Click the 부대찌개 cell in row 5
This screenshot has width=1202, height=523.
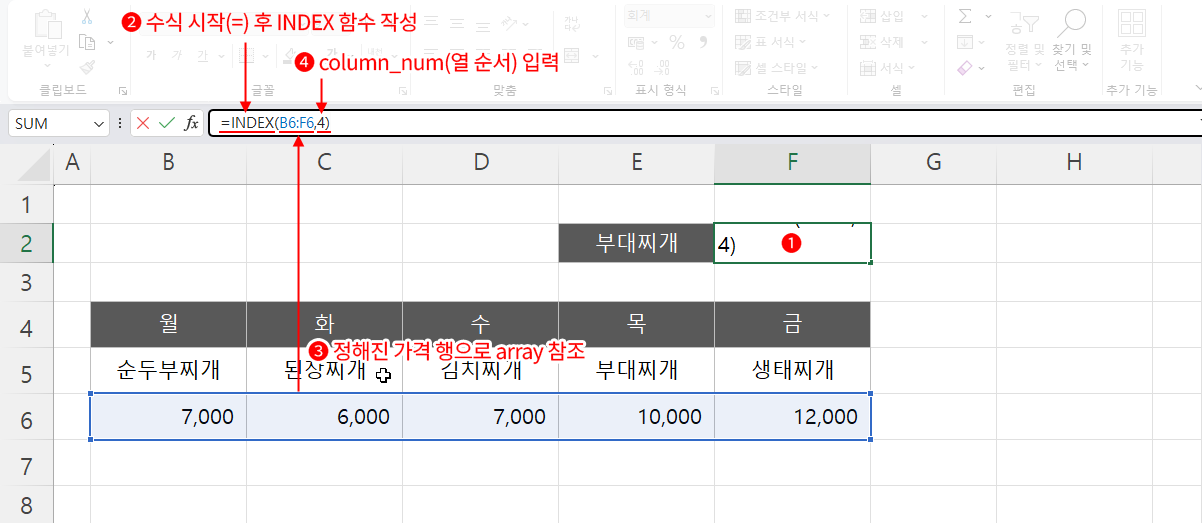point(636,371)
